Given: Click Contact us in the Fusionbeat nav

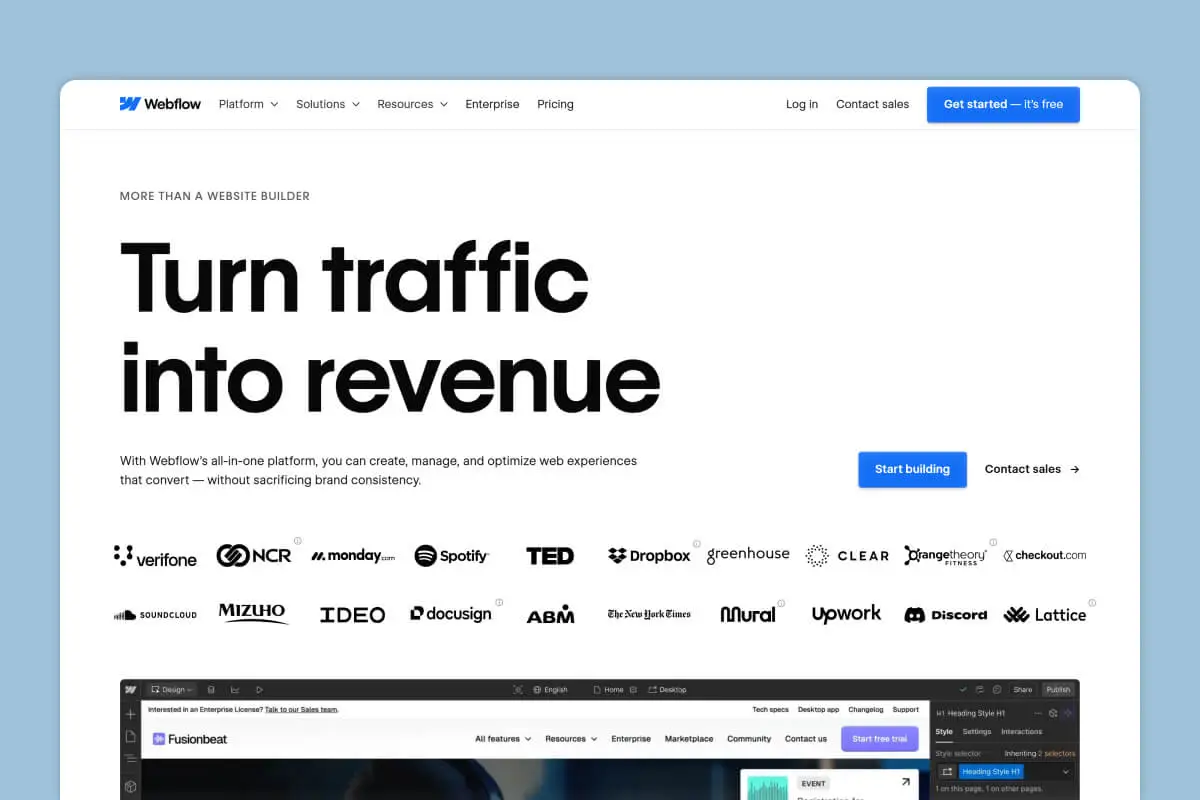Looking at the screenshot, I should click(806, 739).
